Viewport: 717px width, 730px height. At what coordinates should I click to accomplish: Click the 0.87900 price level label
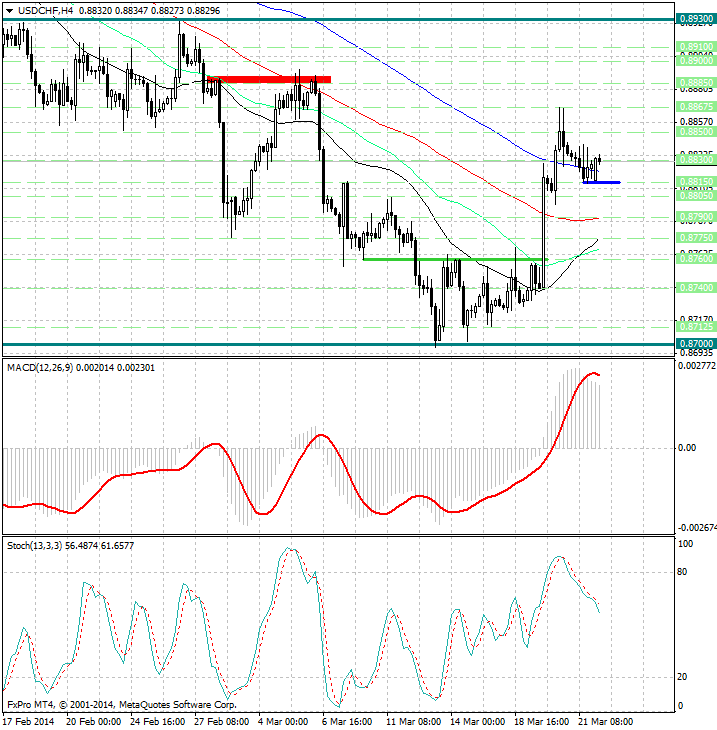[x=696, y=217]
